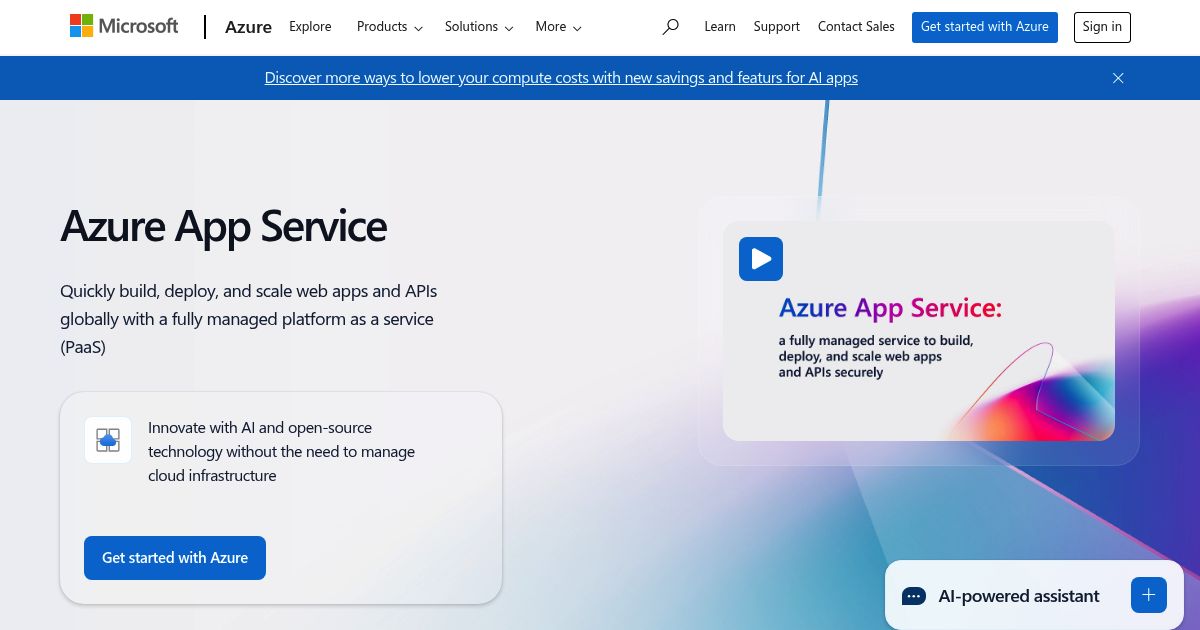Dismiss the blue announcement banner
The height and width of the screenshot is (630, 1200).
(1118, 78)
